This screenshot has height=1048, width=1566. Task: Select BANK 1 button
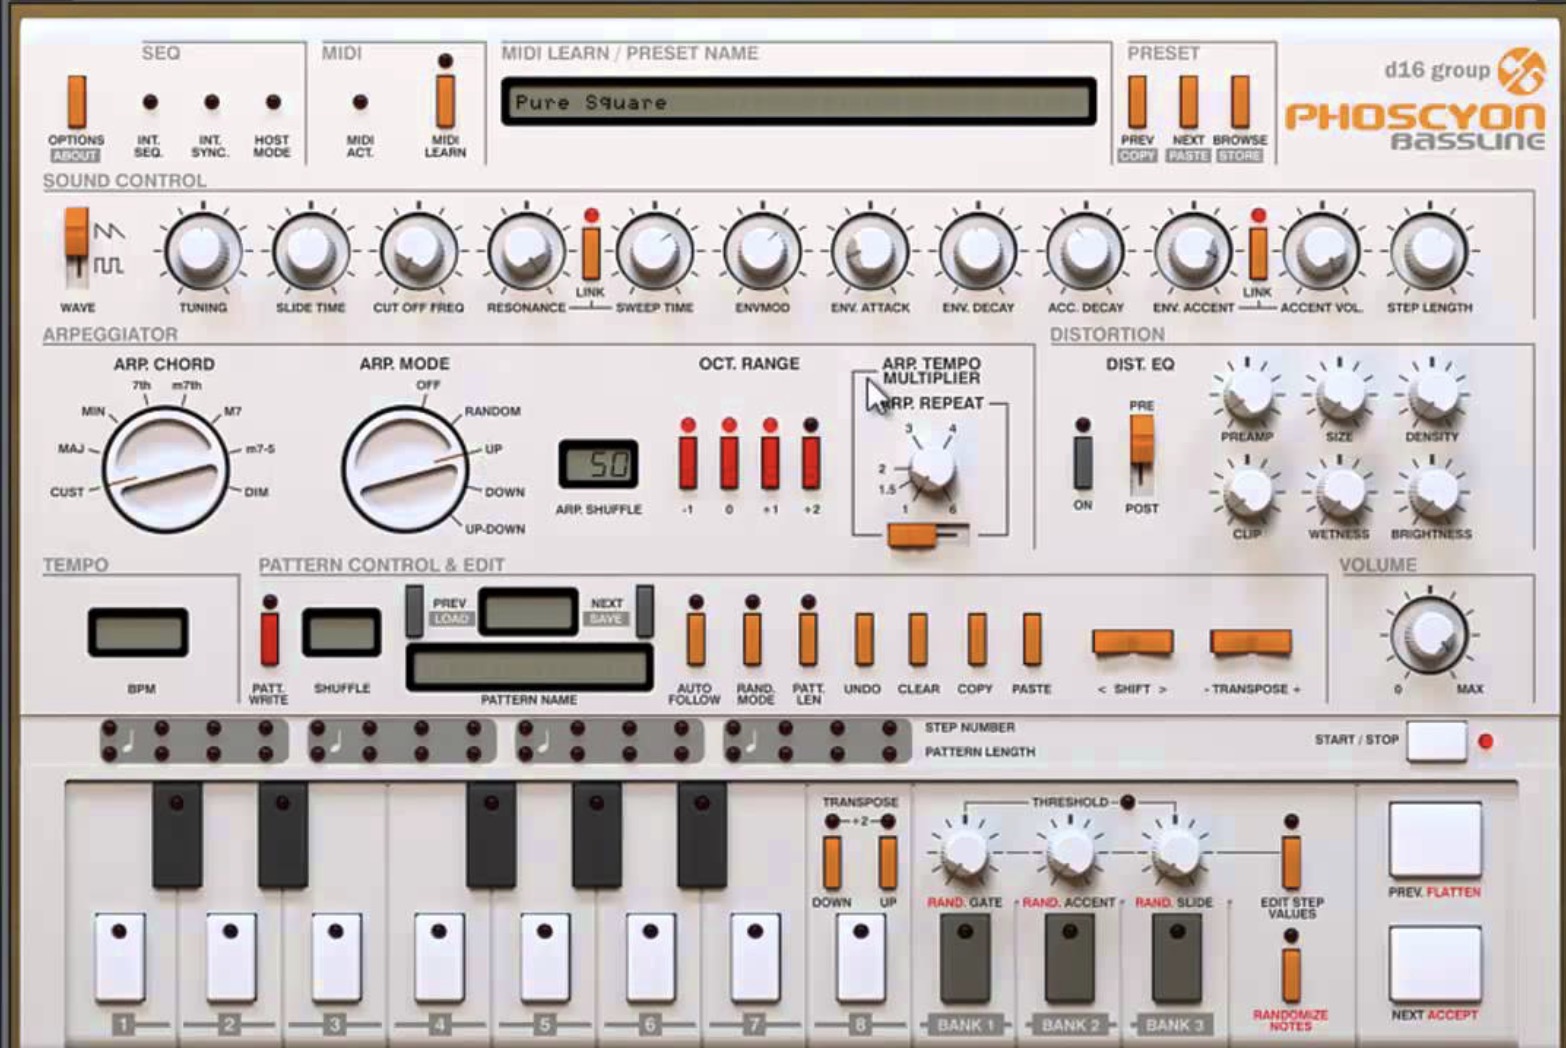(x=965, y=957)
